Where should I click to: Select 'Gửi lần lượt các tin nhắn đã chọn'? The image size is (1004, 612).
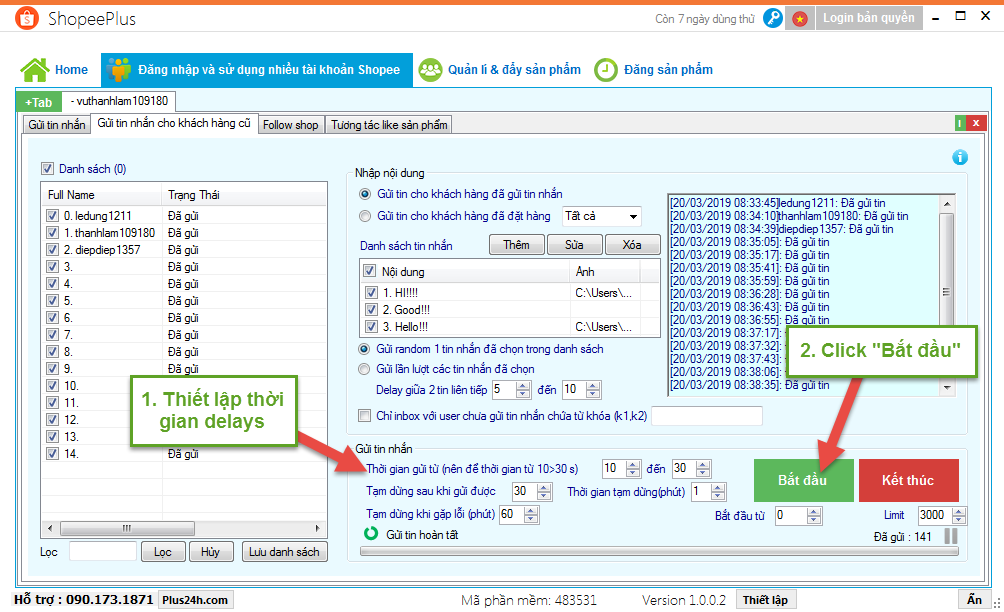click(x=366, y=369)
